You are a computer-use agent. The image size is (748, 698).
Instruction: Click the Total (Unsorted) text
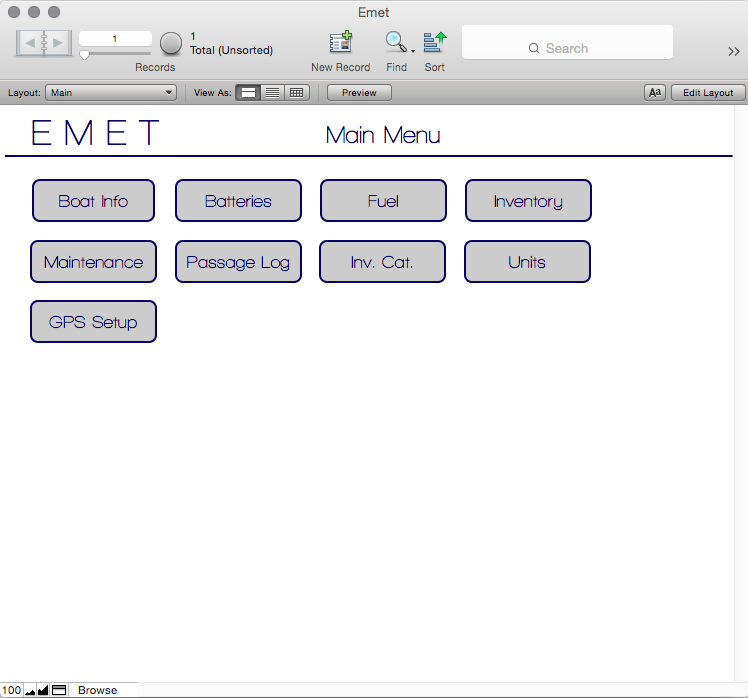231,50
